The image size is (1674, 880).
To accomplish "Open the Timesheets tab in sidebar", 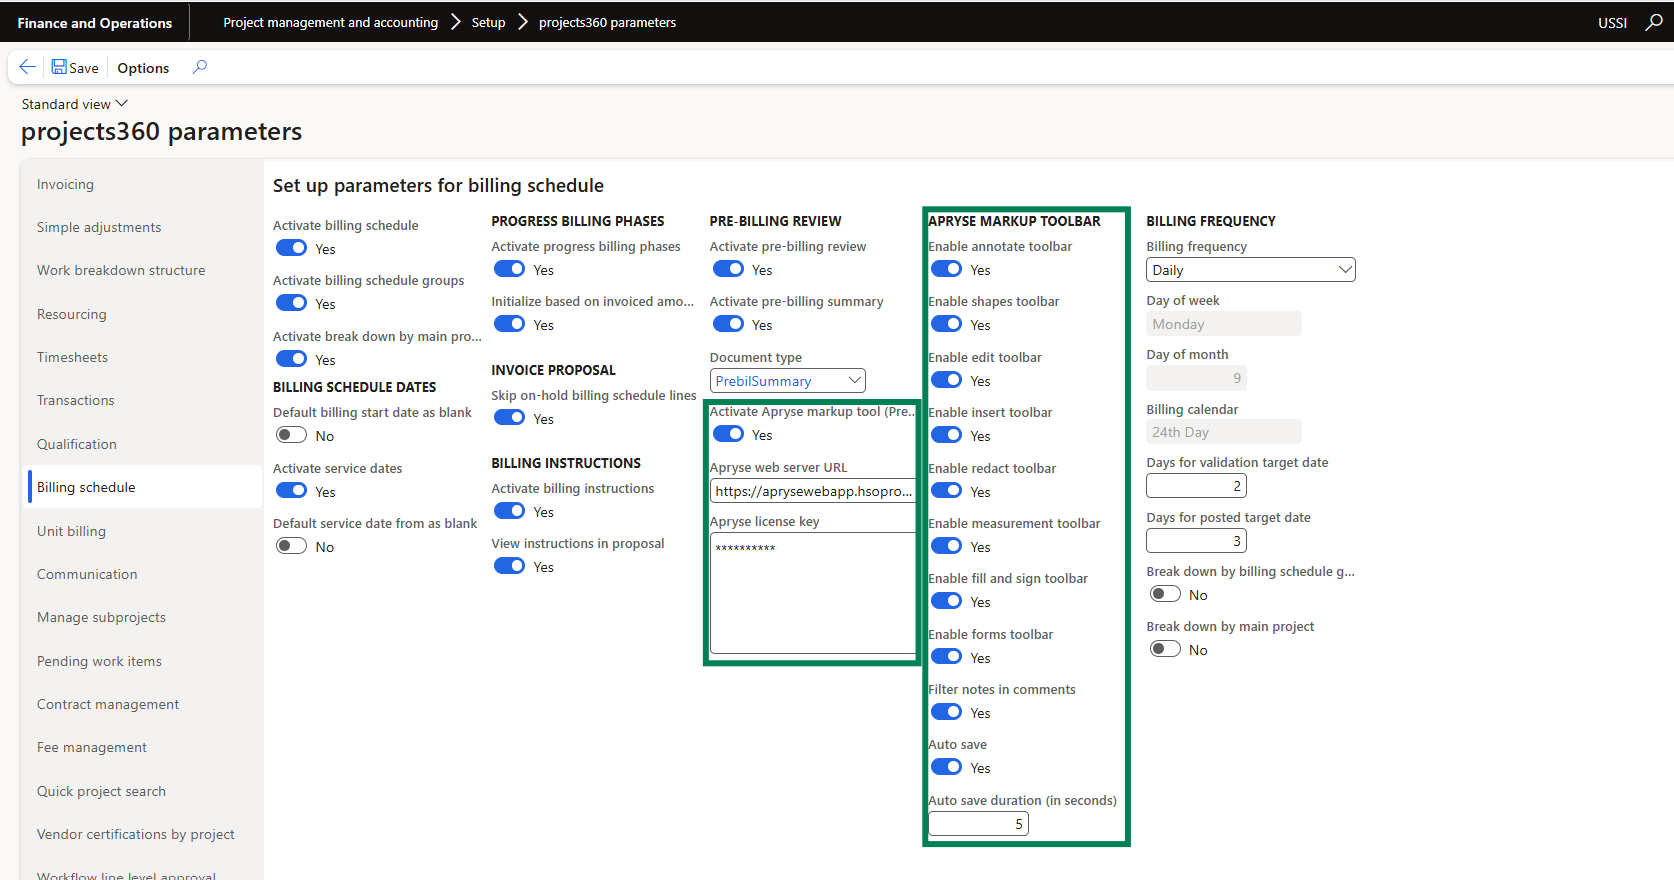I will tap(72, 357).
